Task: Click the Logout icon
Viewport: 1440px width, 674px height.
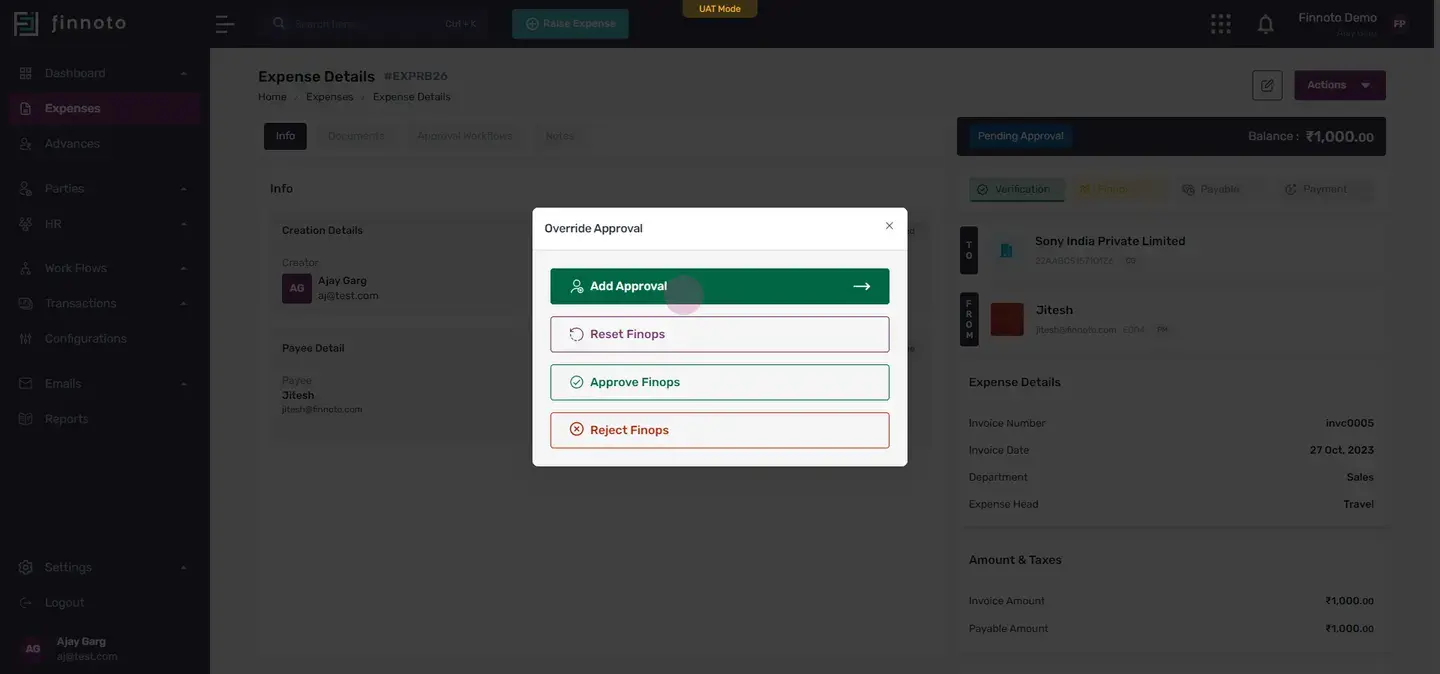Action: pos(26,603)
